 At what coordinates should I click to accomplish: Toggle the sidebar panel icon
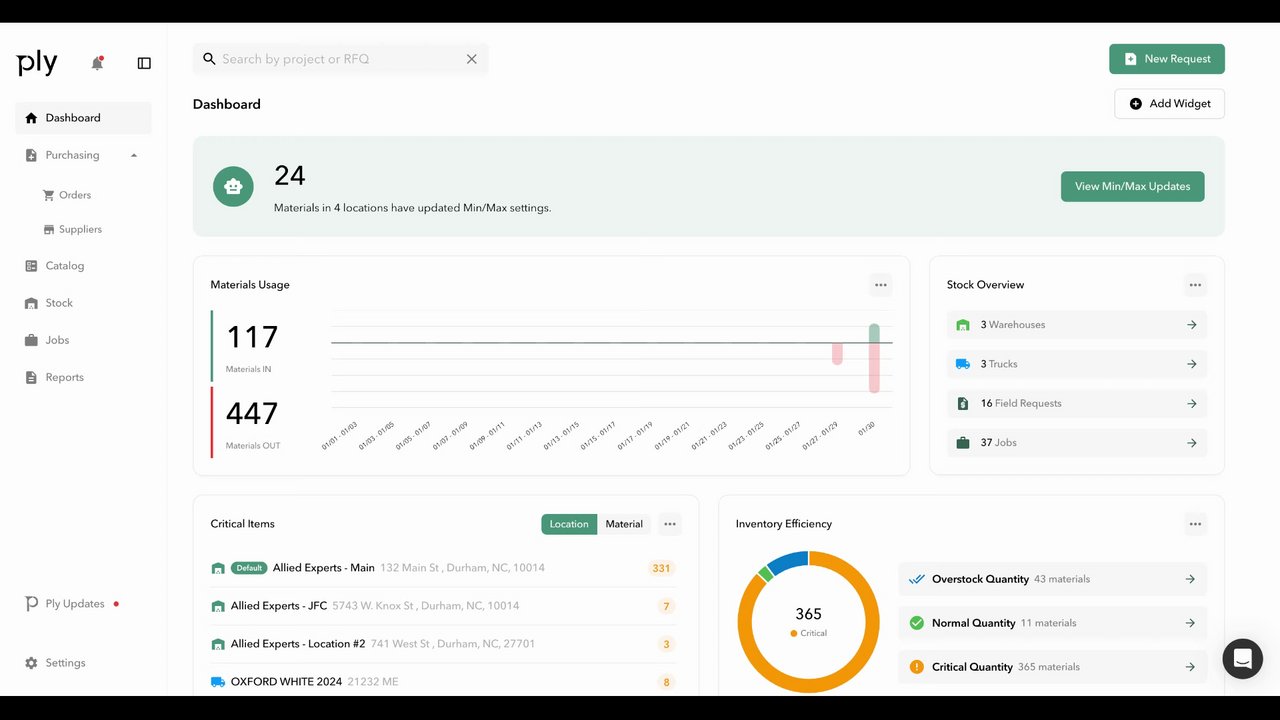pos(144,63)
